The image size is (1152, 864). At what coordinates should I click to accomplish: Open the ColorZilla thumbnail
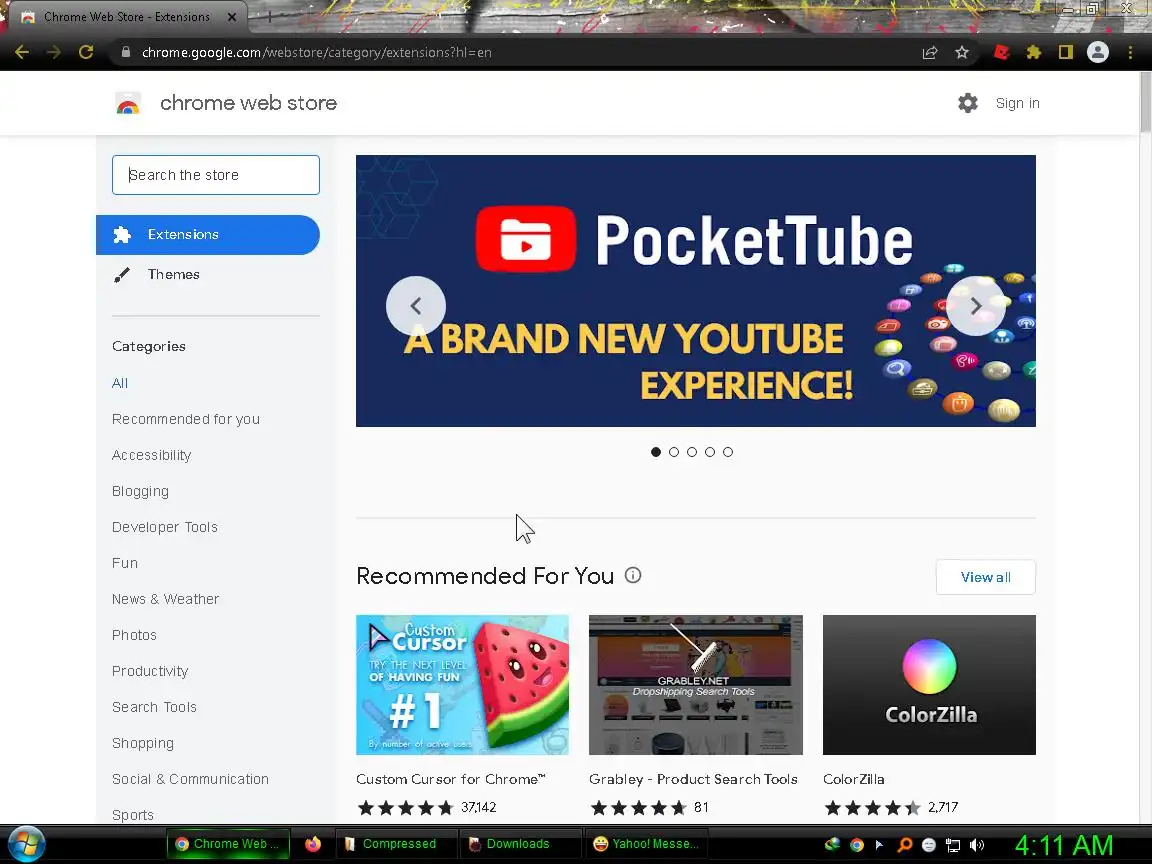(929, 685)
